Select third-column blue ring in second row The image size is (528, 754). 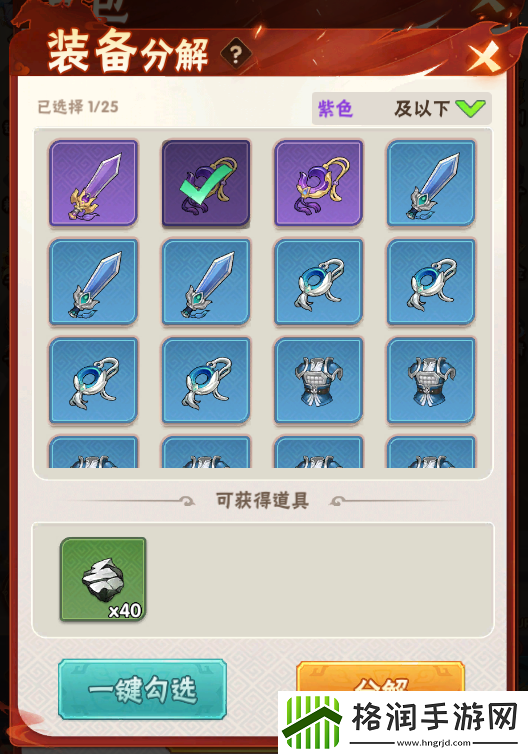coord(318,282)
